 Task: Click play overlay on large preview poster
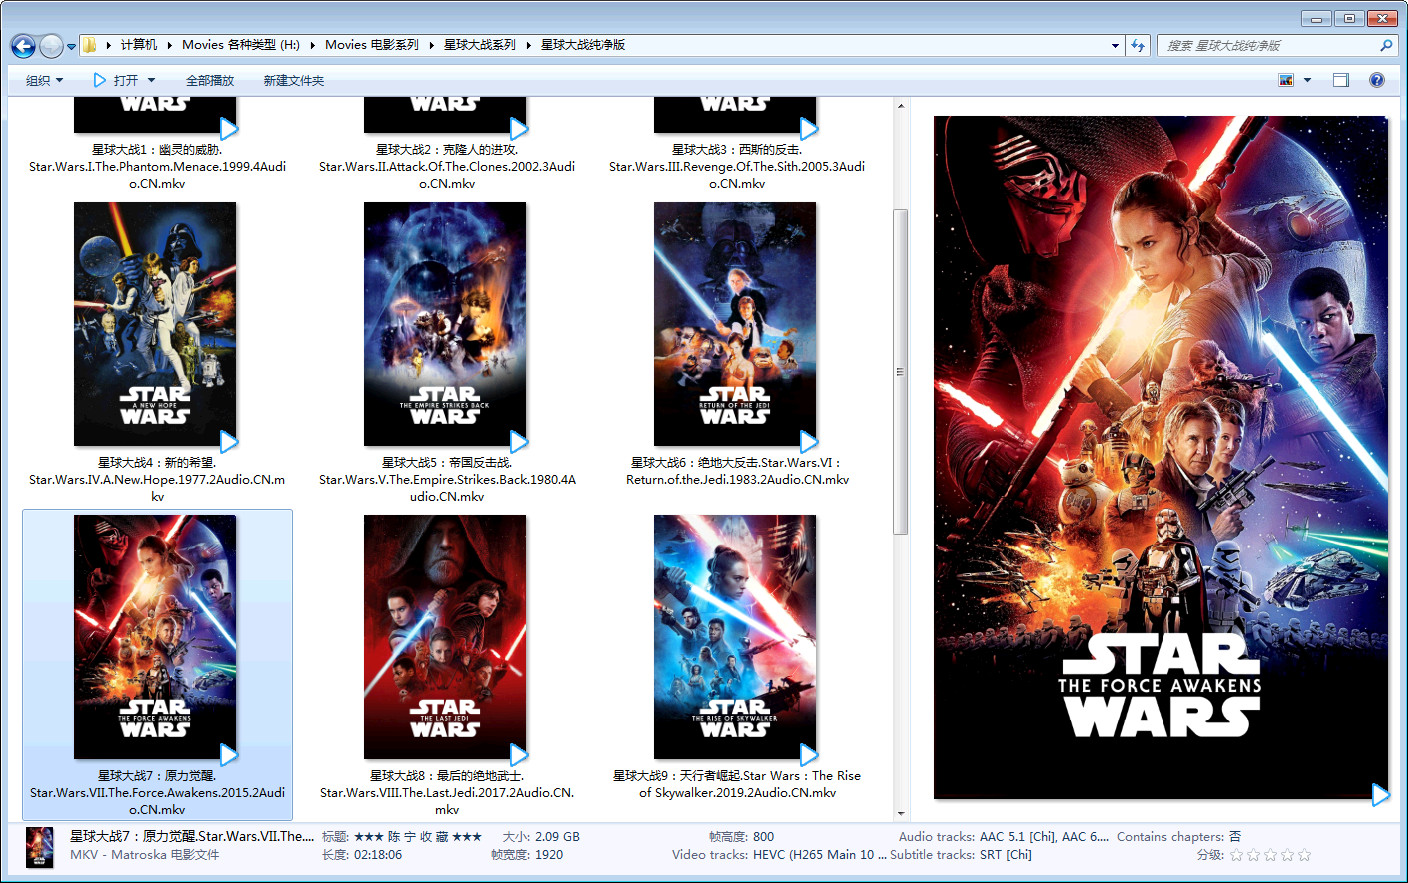pyautogui.click(x=1380, y=795)
